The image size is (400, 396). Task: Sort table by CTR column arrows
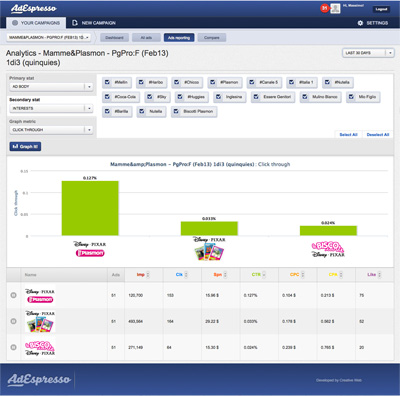pyautogui.click(x=264, y=275)
